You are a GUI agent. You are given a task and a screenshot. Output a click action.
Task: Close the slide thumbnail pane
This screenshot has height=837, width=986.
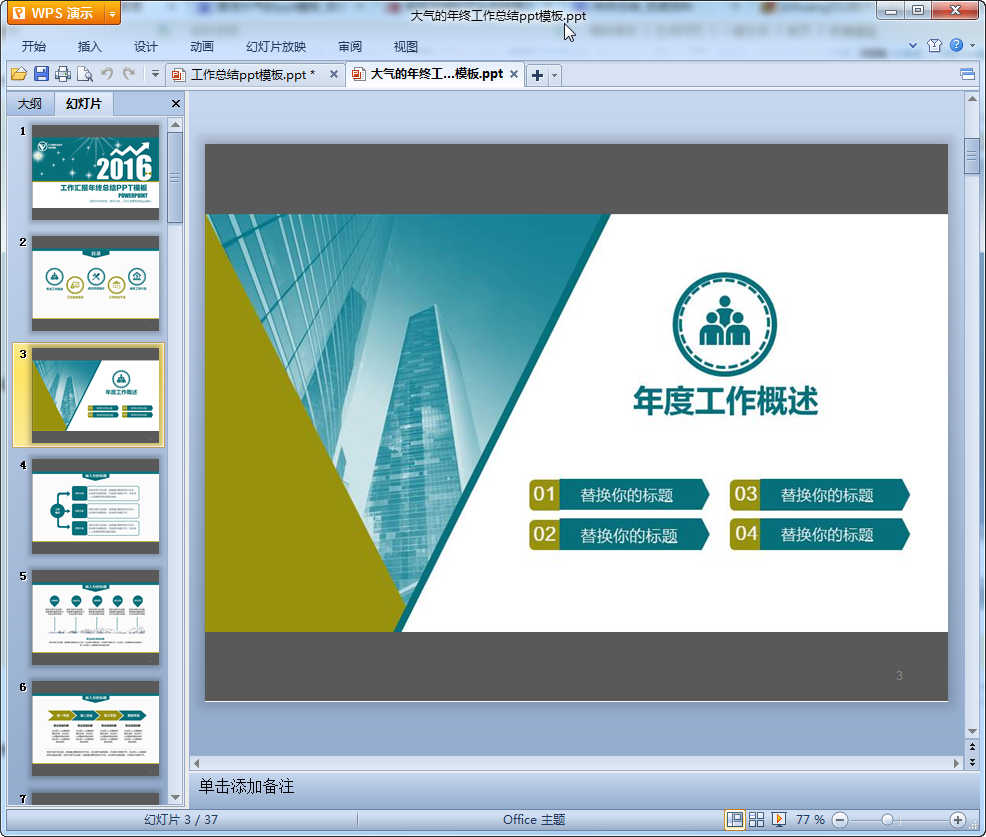[176, 104]
